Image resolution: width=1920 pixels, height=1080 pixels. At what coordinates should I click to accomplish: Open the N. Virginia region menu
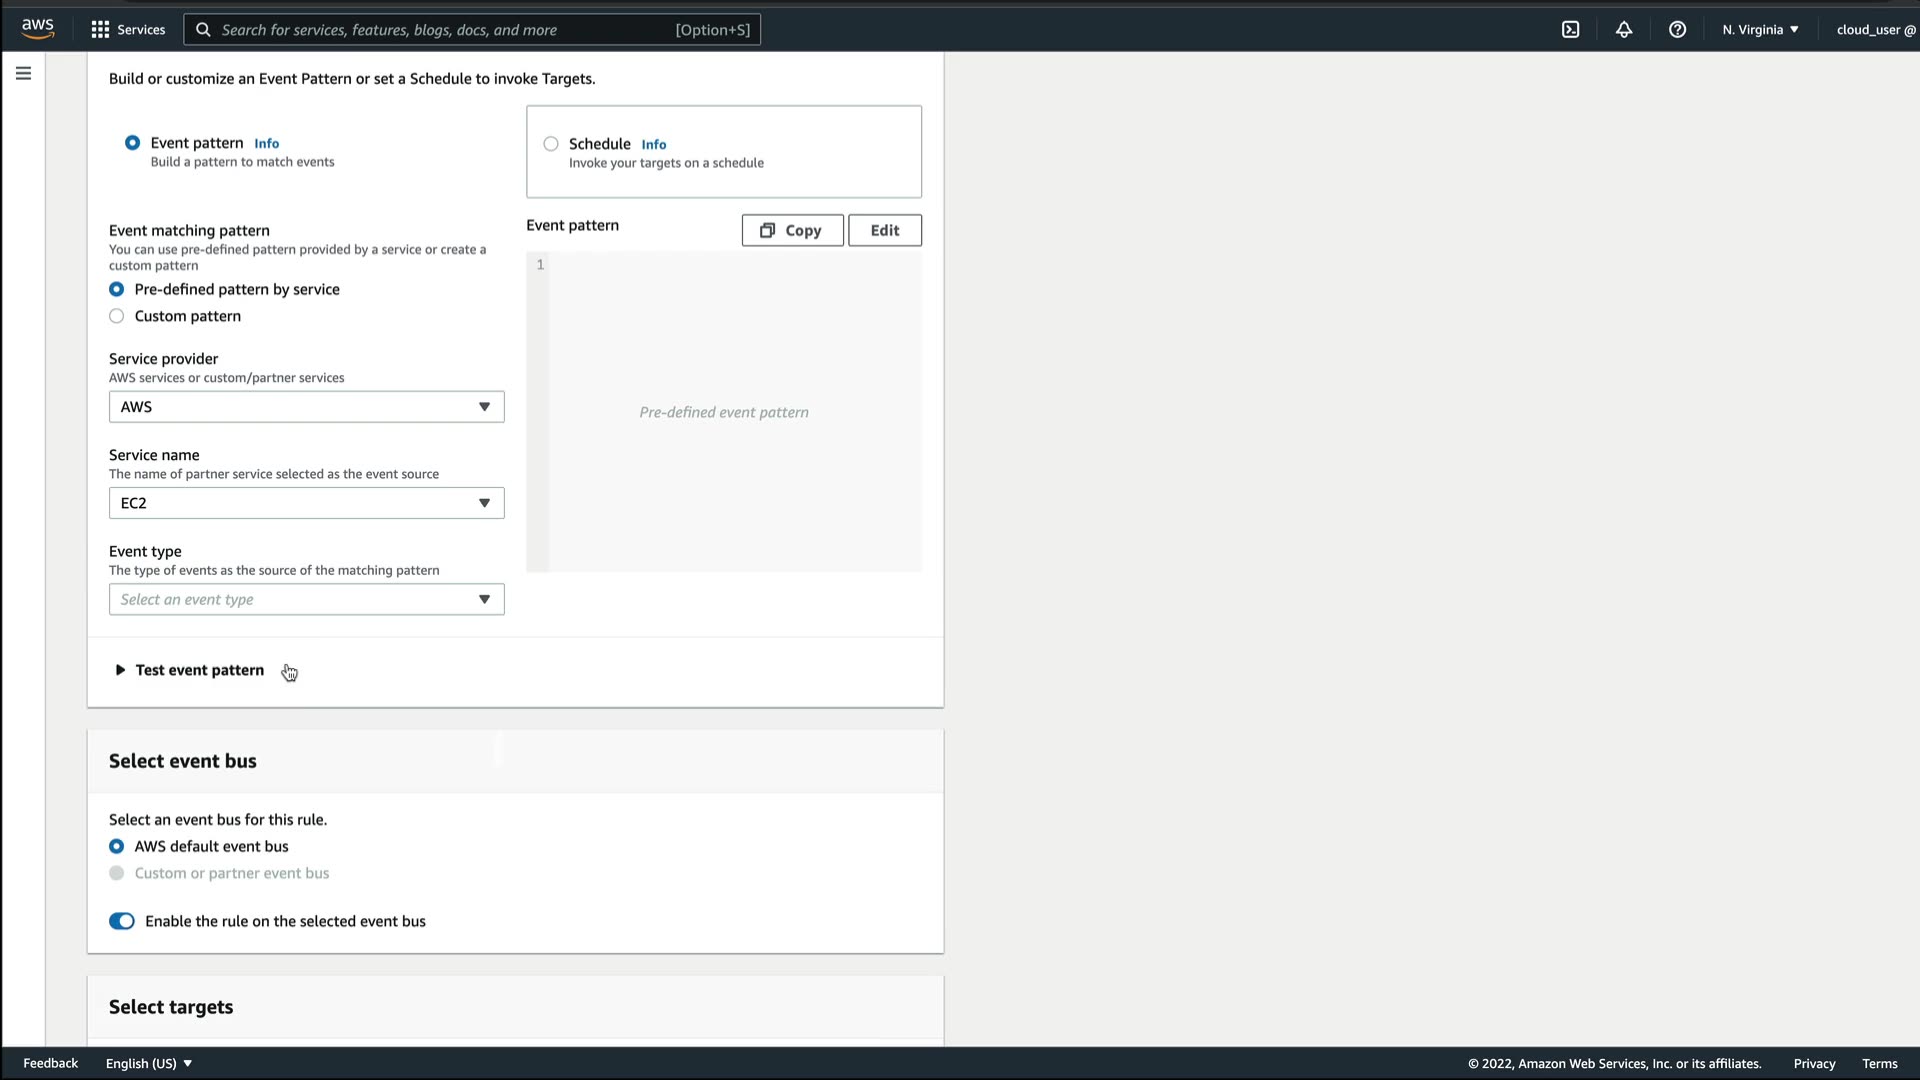point(1760,29)
